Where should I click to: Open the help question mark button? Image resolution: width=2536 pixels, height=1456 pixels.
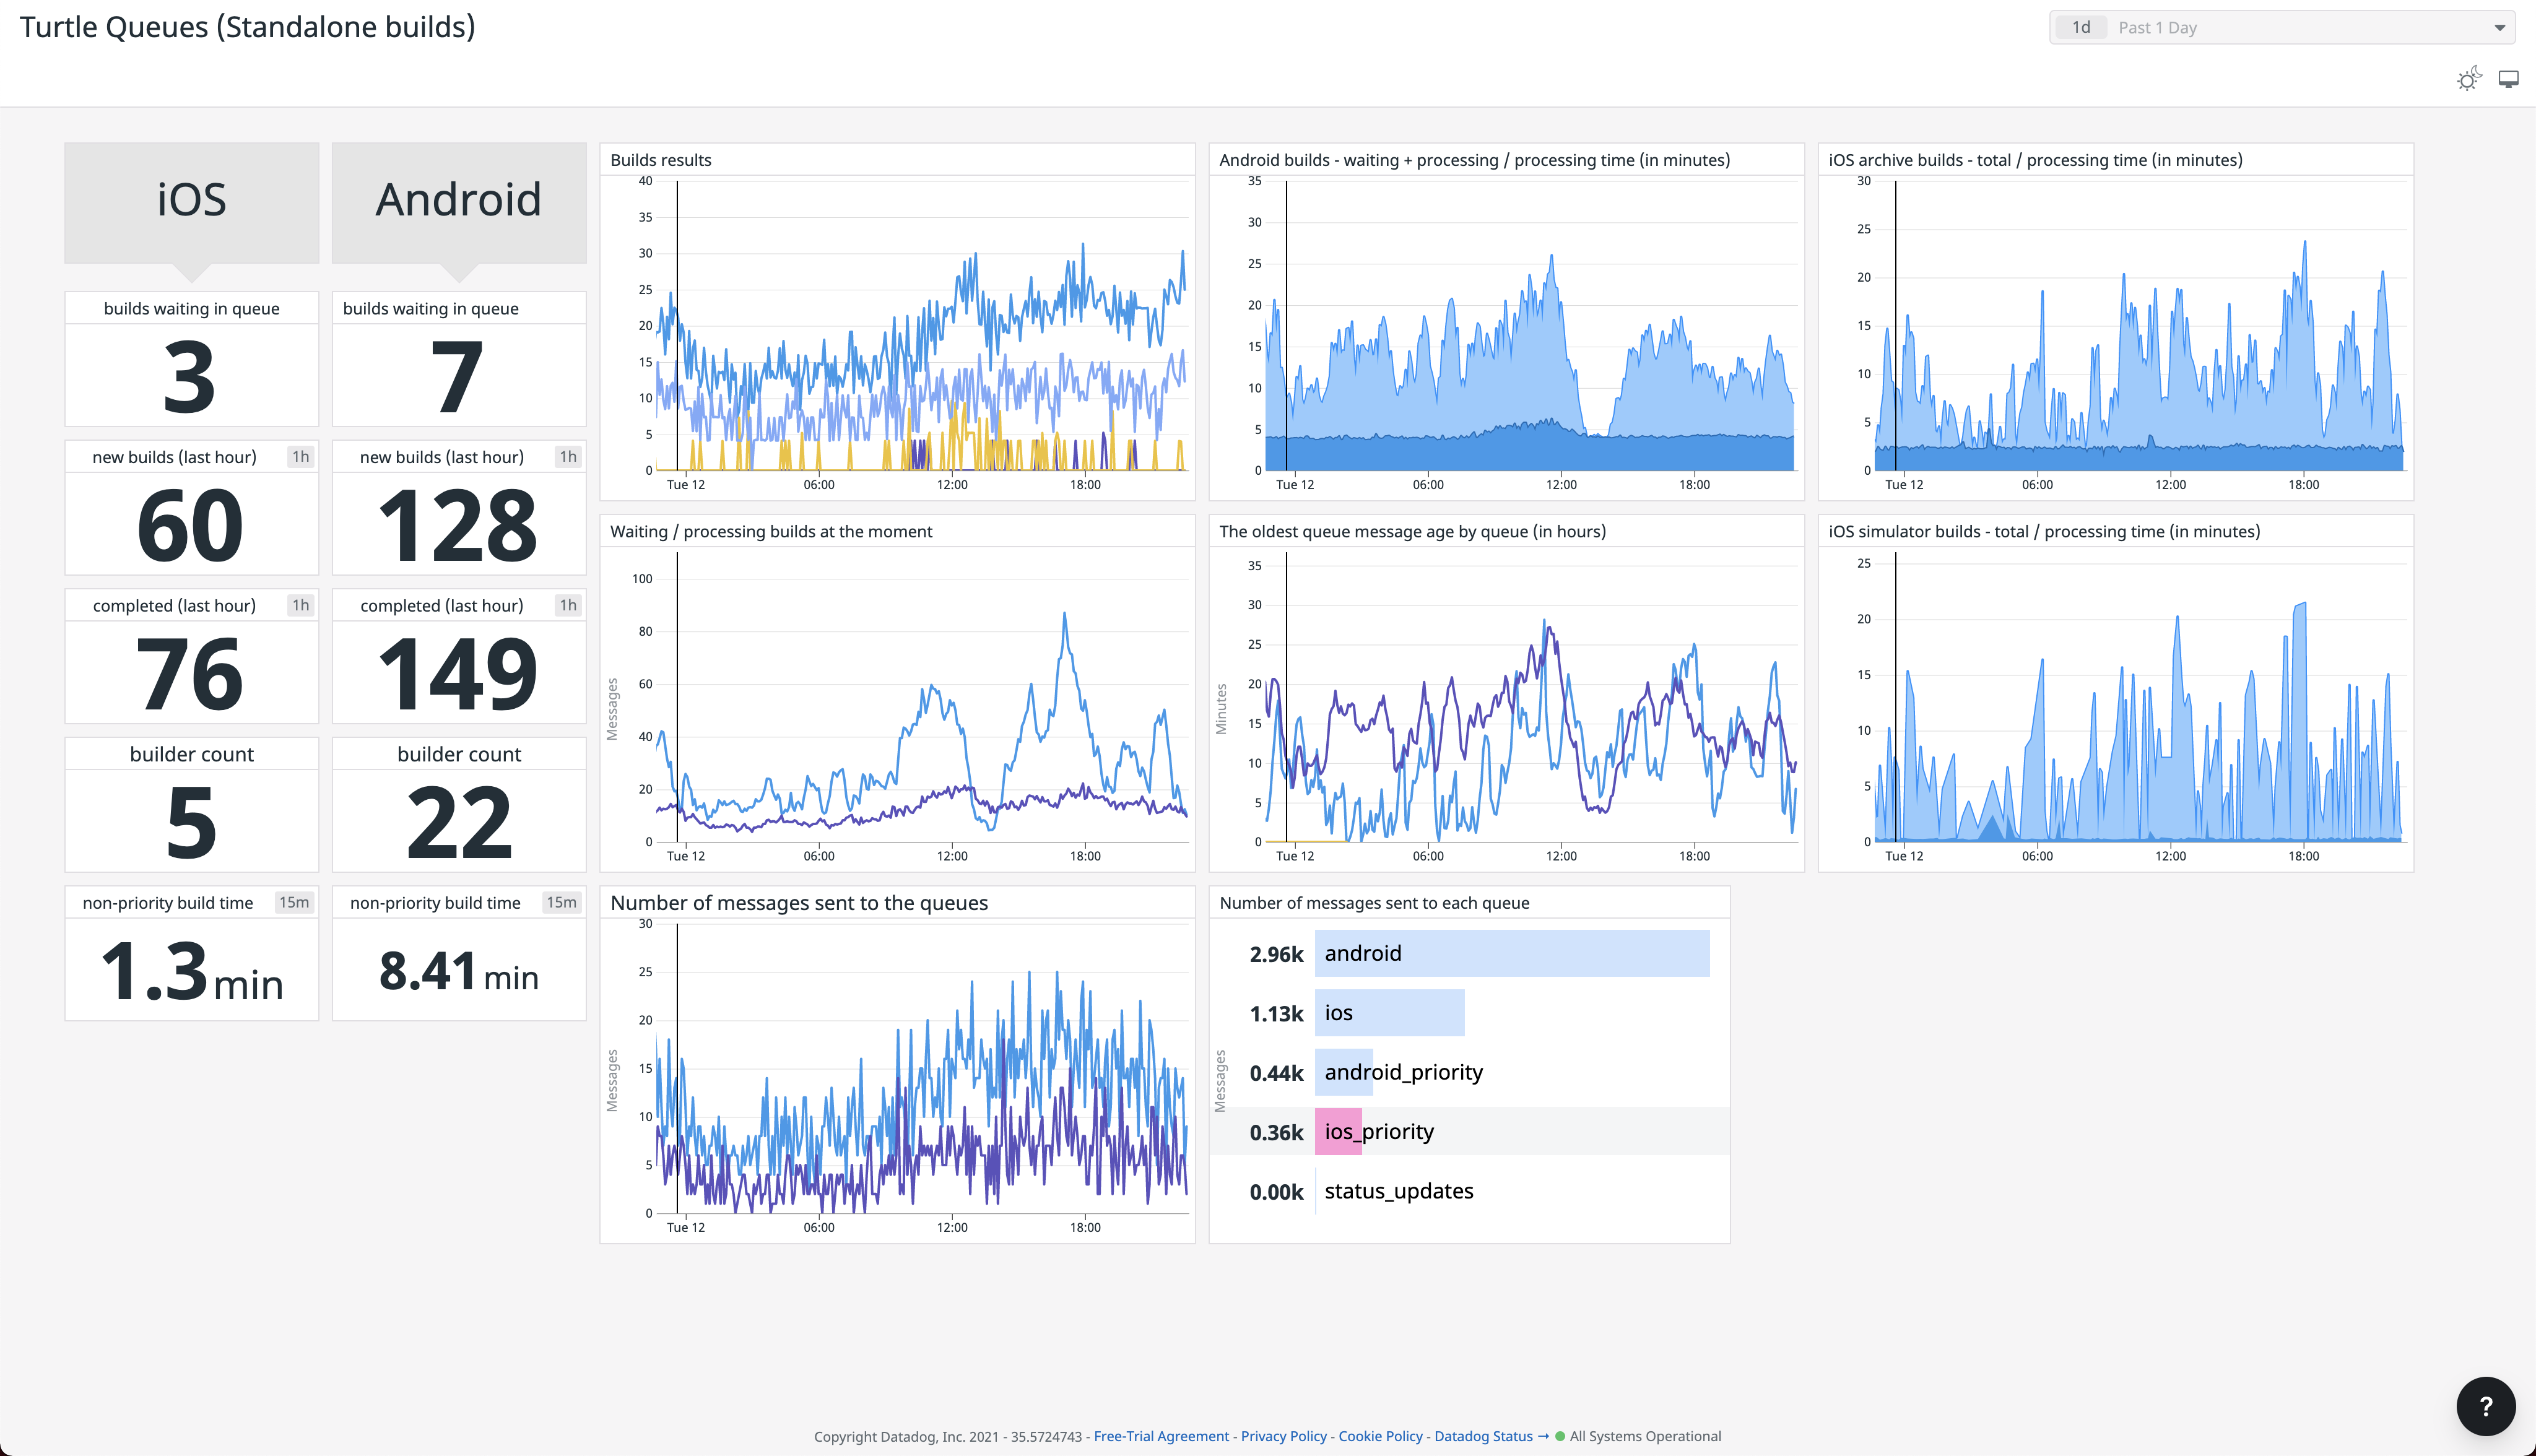(x=2486, y=1406)
